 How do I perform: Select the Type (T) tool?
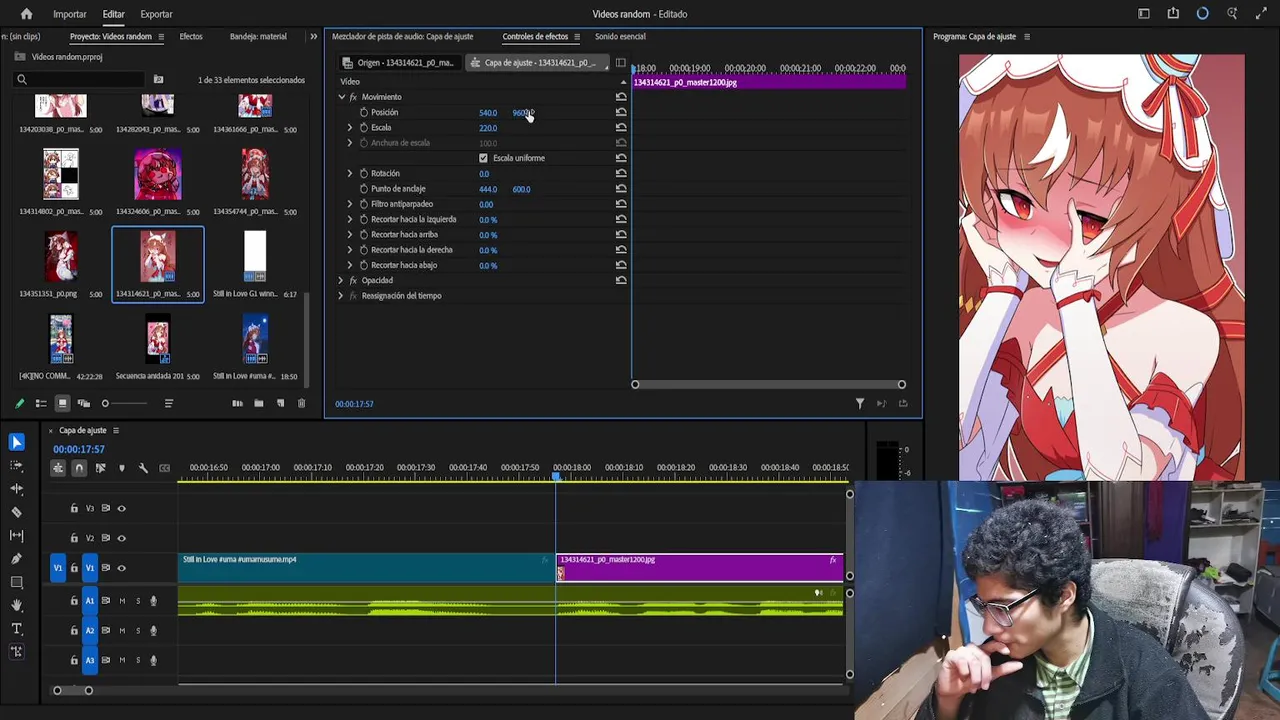(x=16, y=629)
